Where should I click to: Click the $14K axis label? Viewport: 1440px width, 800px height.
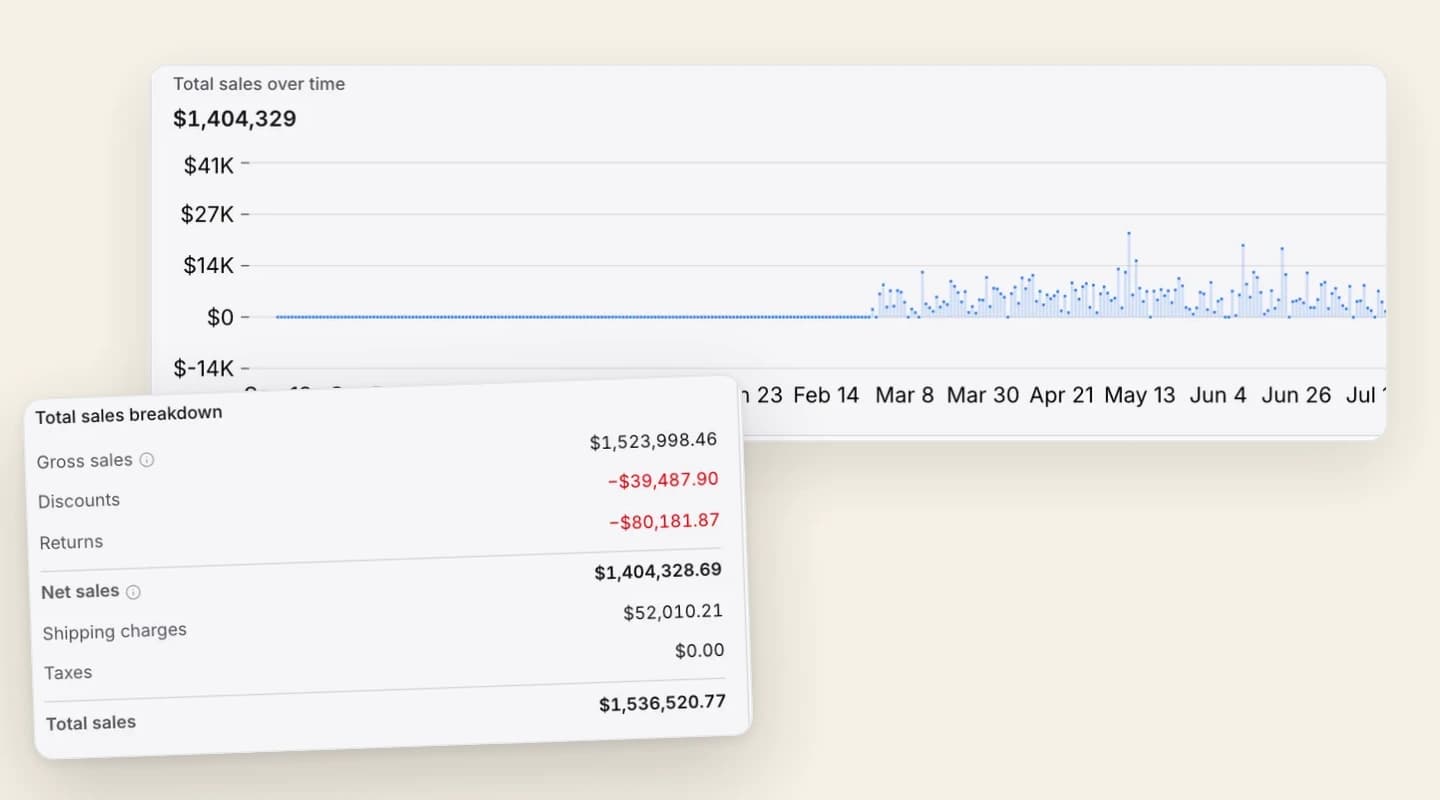pos(208,266)
